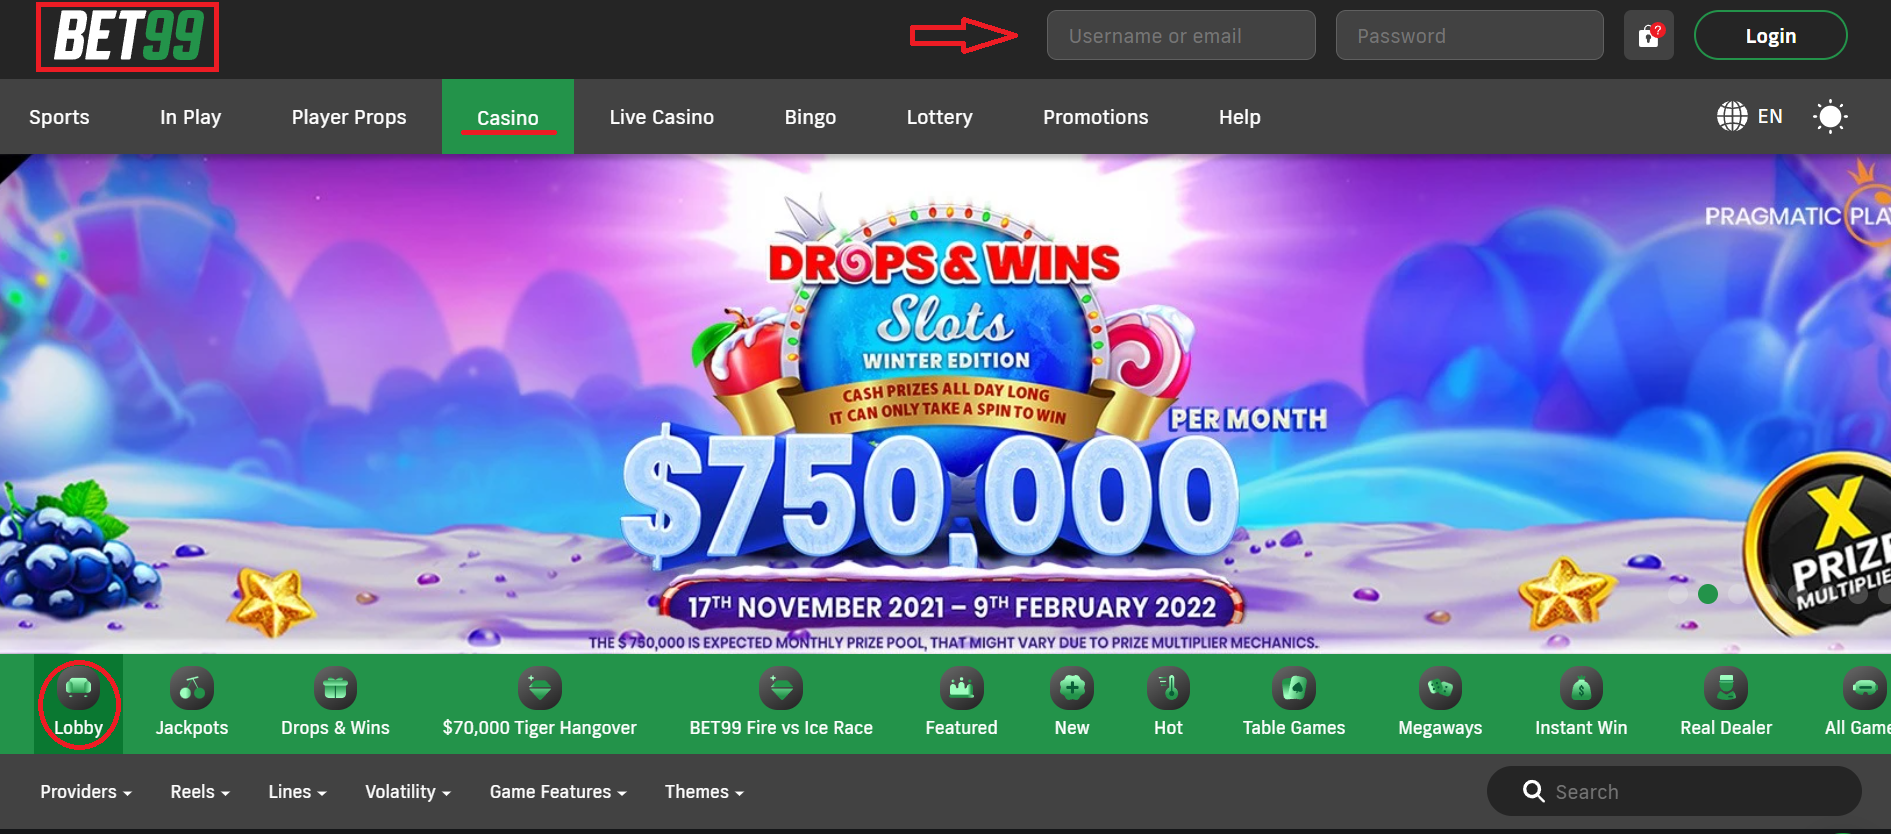This screenshot has height=834, width=1891.
Task: Expand the Volatility filter dropdown
Action: 408,792
